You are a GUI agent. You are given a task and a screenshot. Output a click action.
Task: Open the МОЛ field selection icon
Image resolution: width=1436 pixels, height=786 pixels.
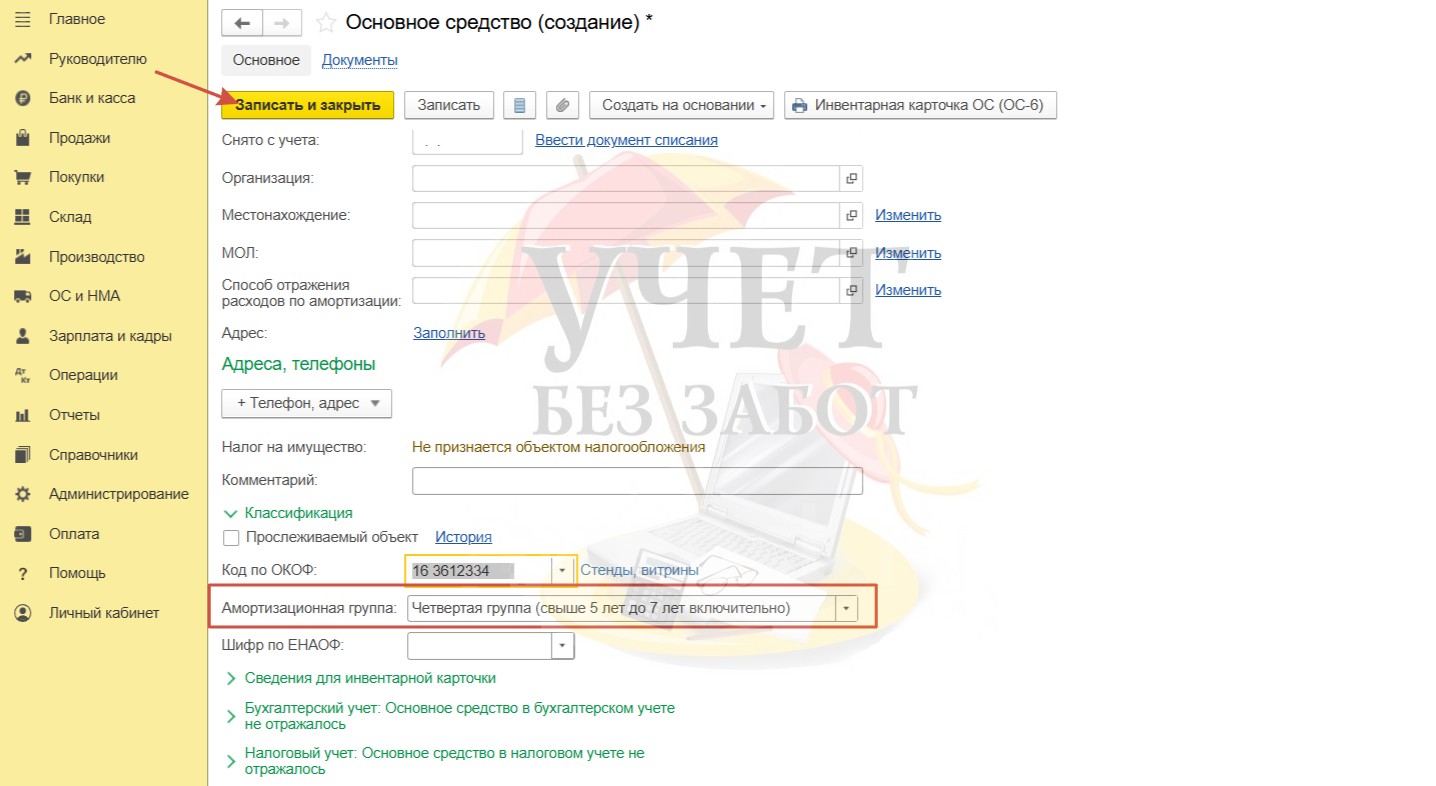(x=851, y=253)
